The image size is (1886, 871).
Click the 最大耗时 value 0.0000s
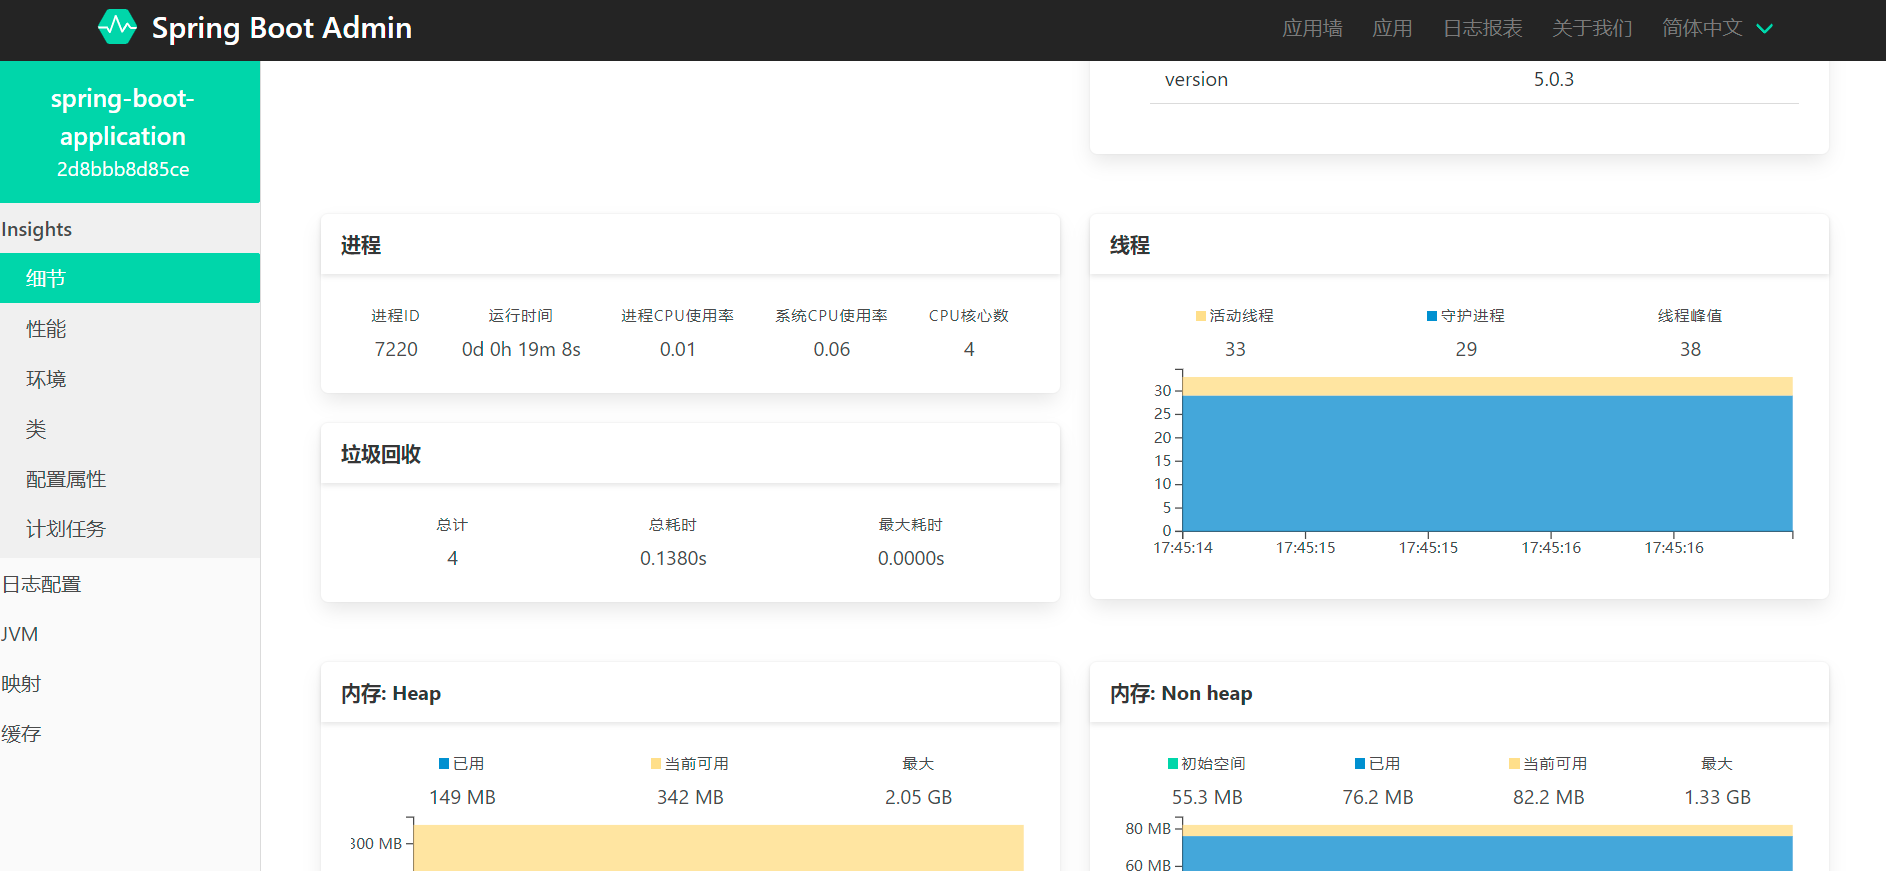[x=911, y=558]
